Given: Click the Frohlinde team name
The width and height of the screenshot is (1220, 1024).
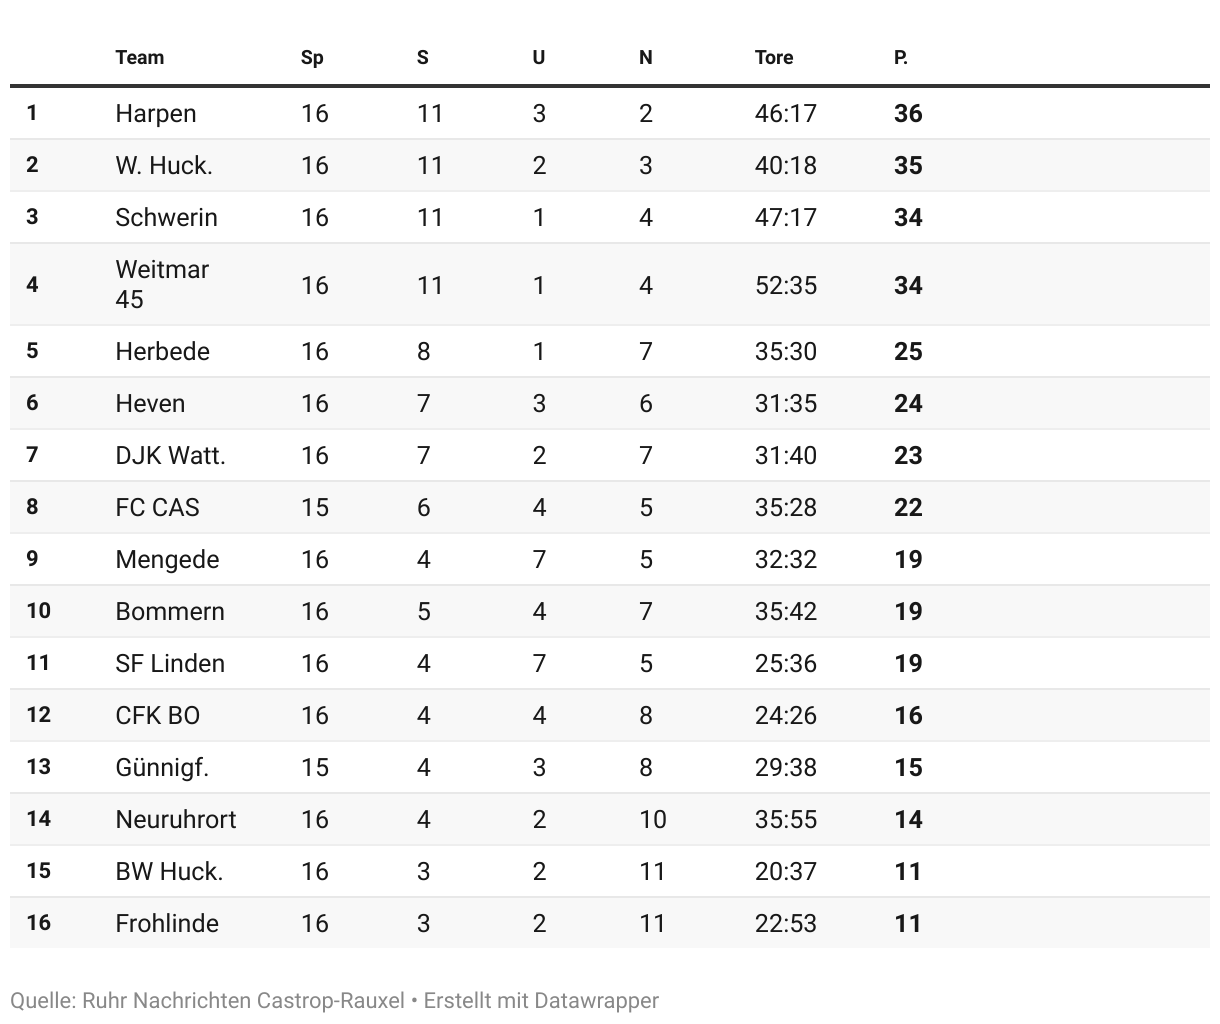Looking at the screenshot, I should (x=167, y=923).
